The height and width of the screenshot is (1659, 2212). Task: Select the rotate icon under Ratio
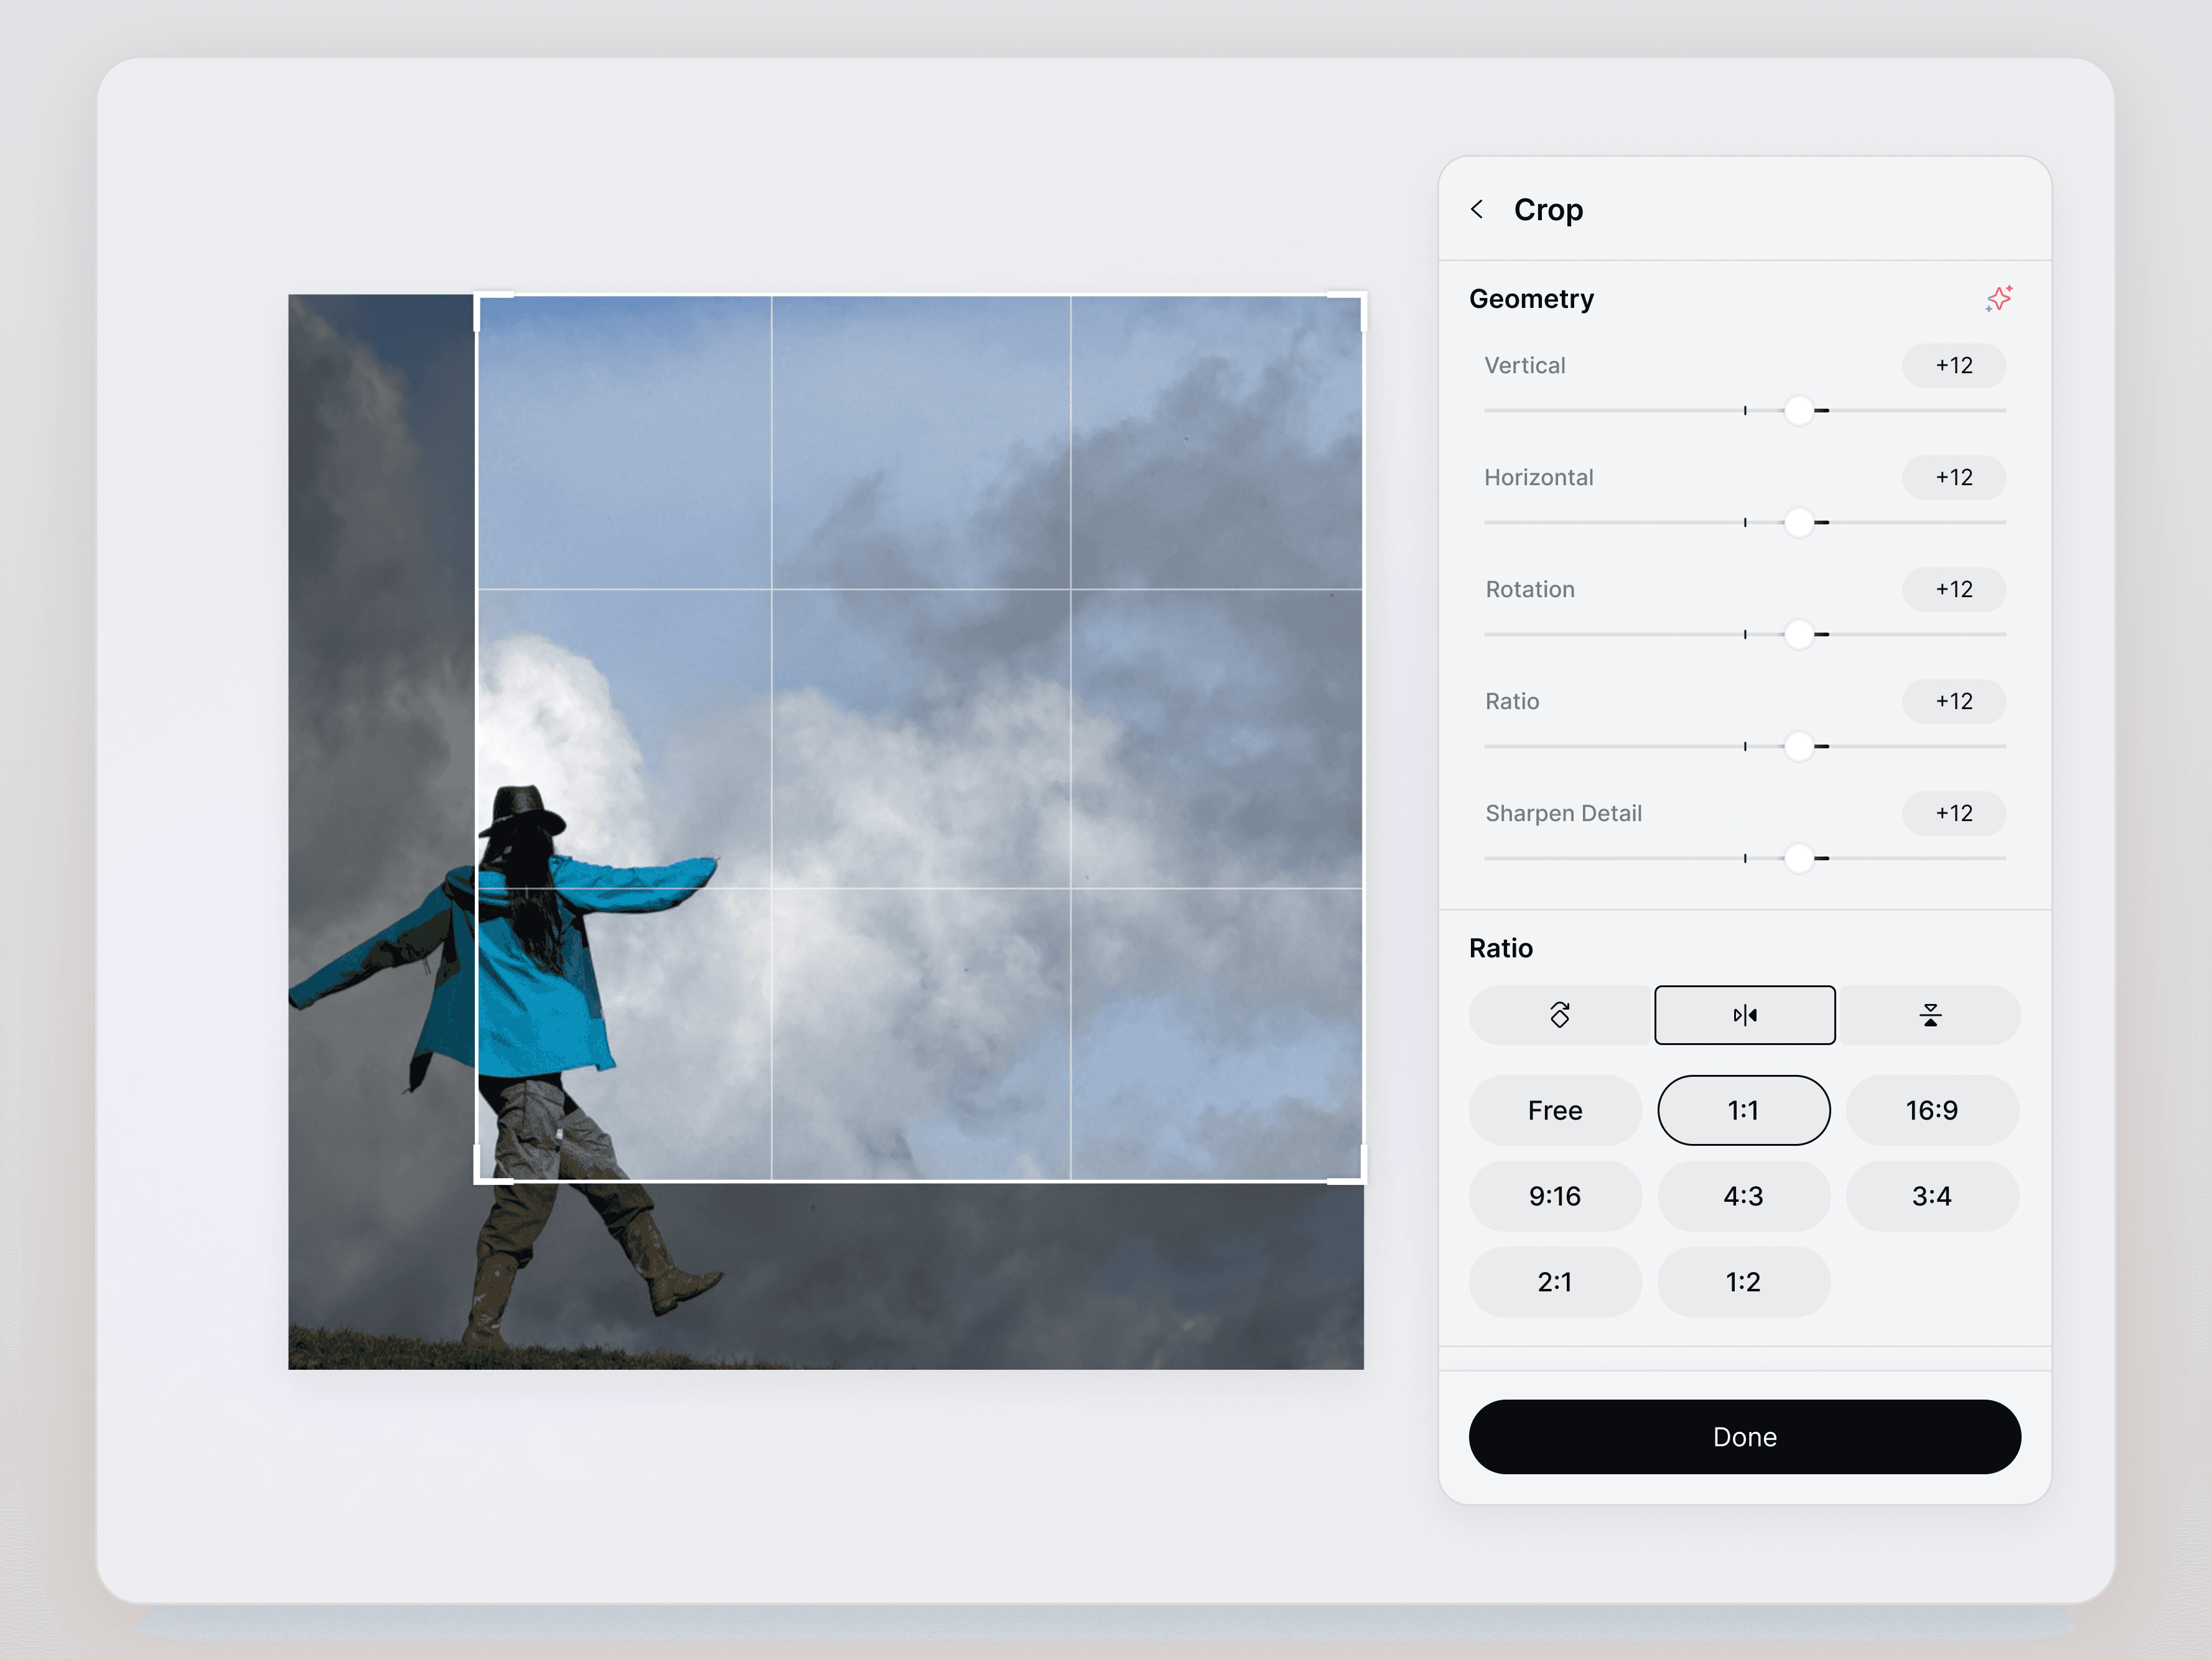click(x=1559, y=1015)
